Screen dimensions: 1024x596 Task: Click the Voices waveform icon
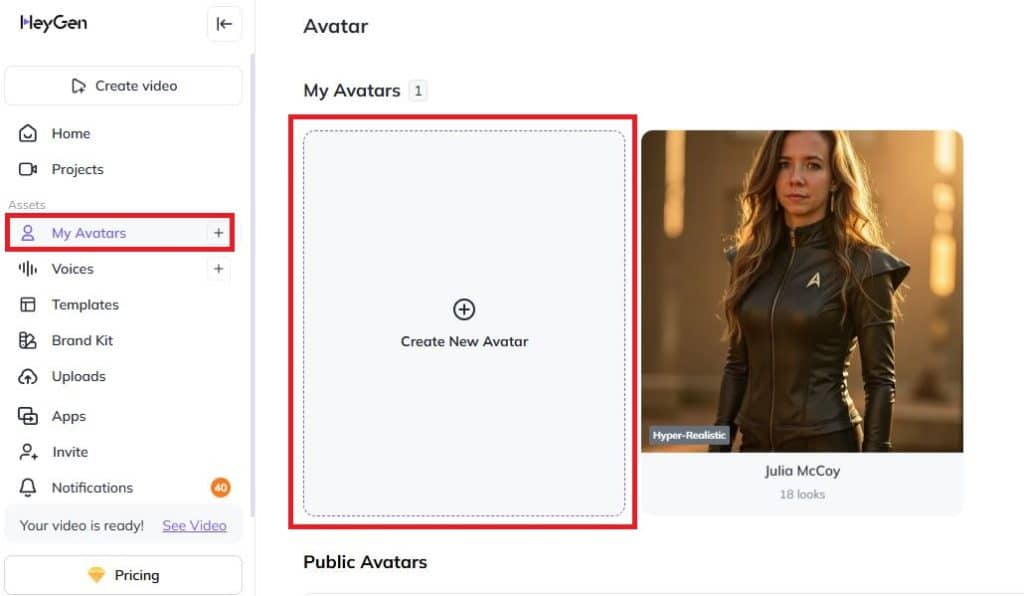coord(27,269)
